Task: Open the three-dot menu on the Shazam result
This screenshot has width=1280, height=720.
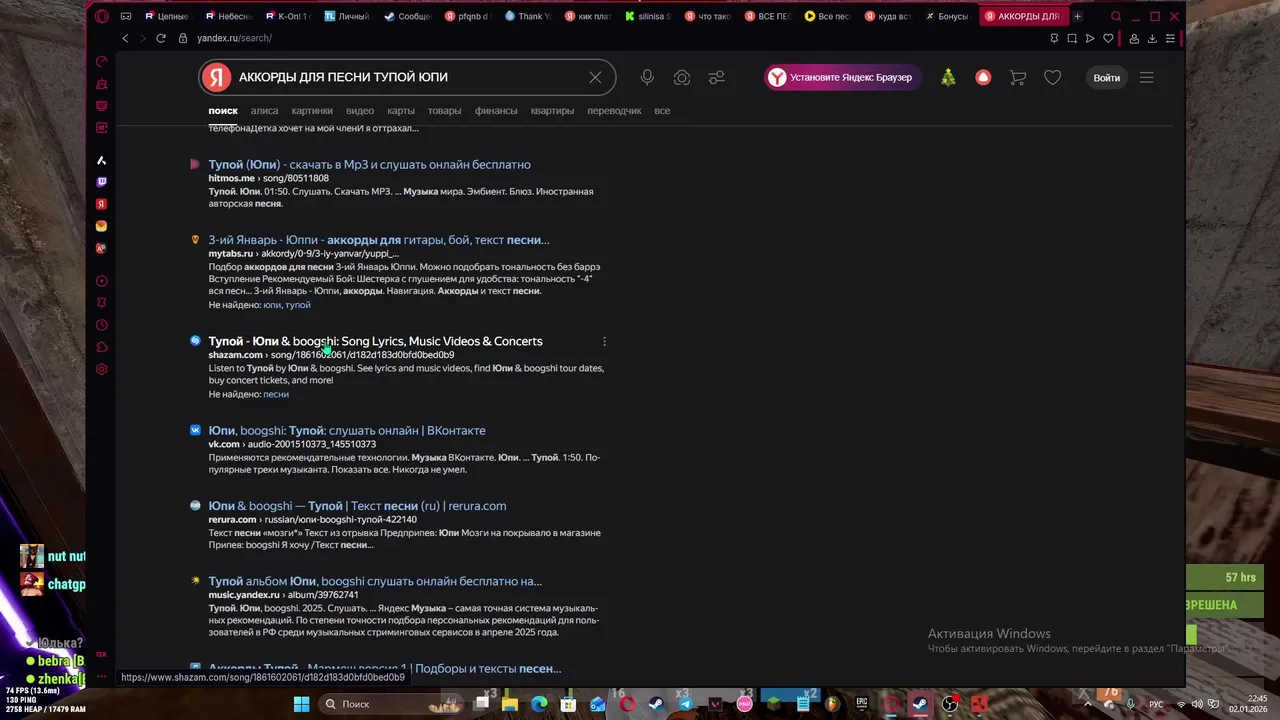Action: coord(604,341)
